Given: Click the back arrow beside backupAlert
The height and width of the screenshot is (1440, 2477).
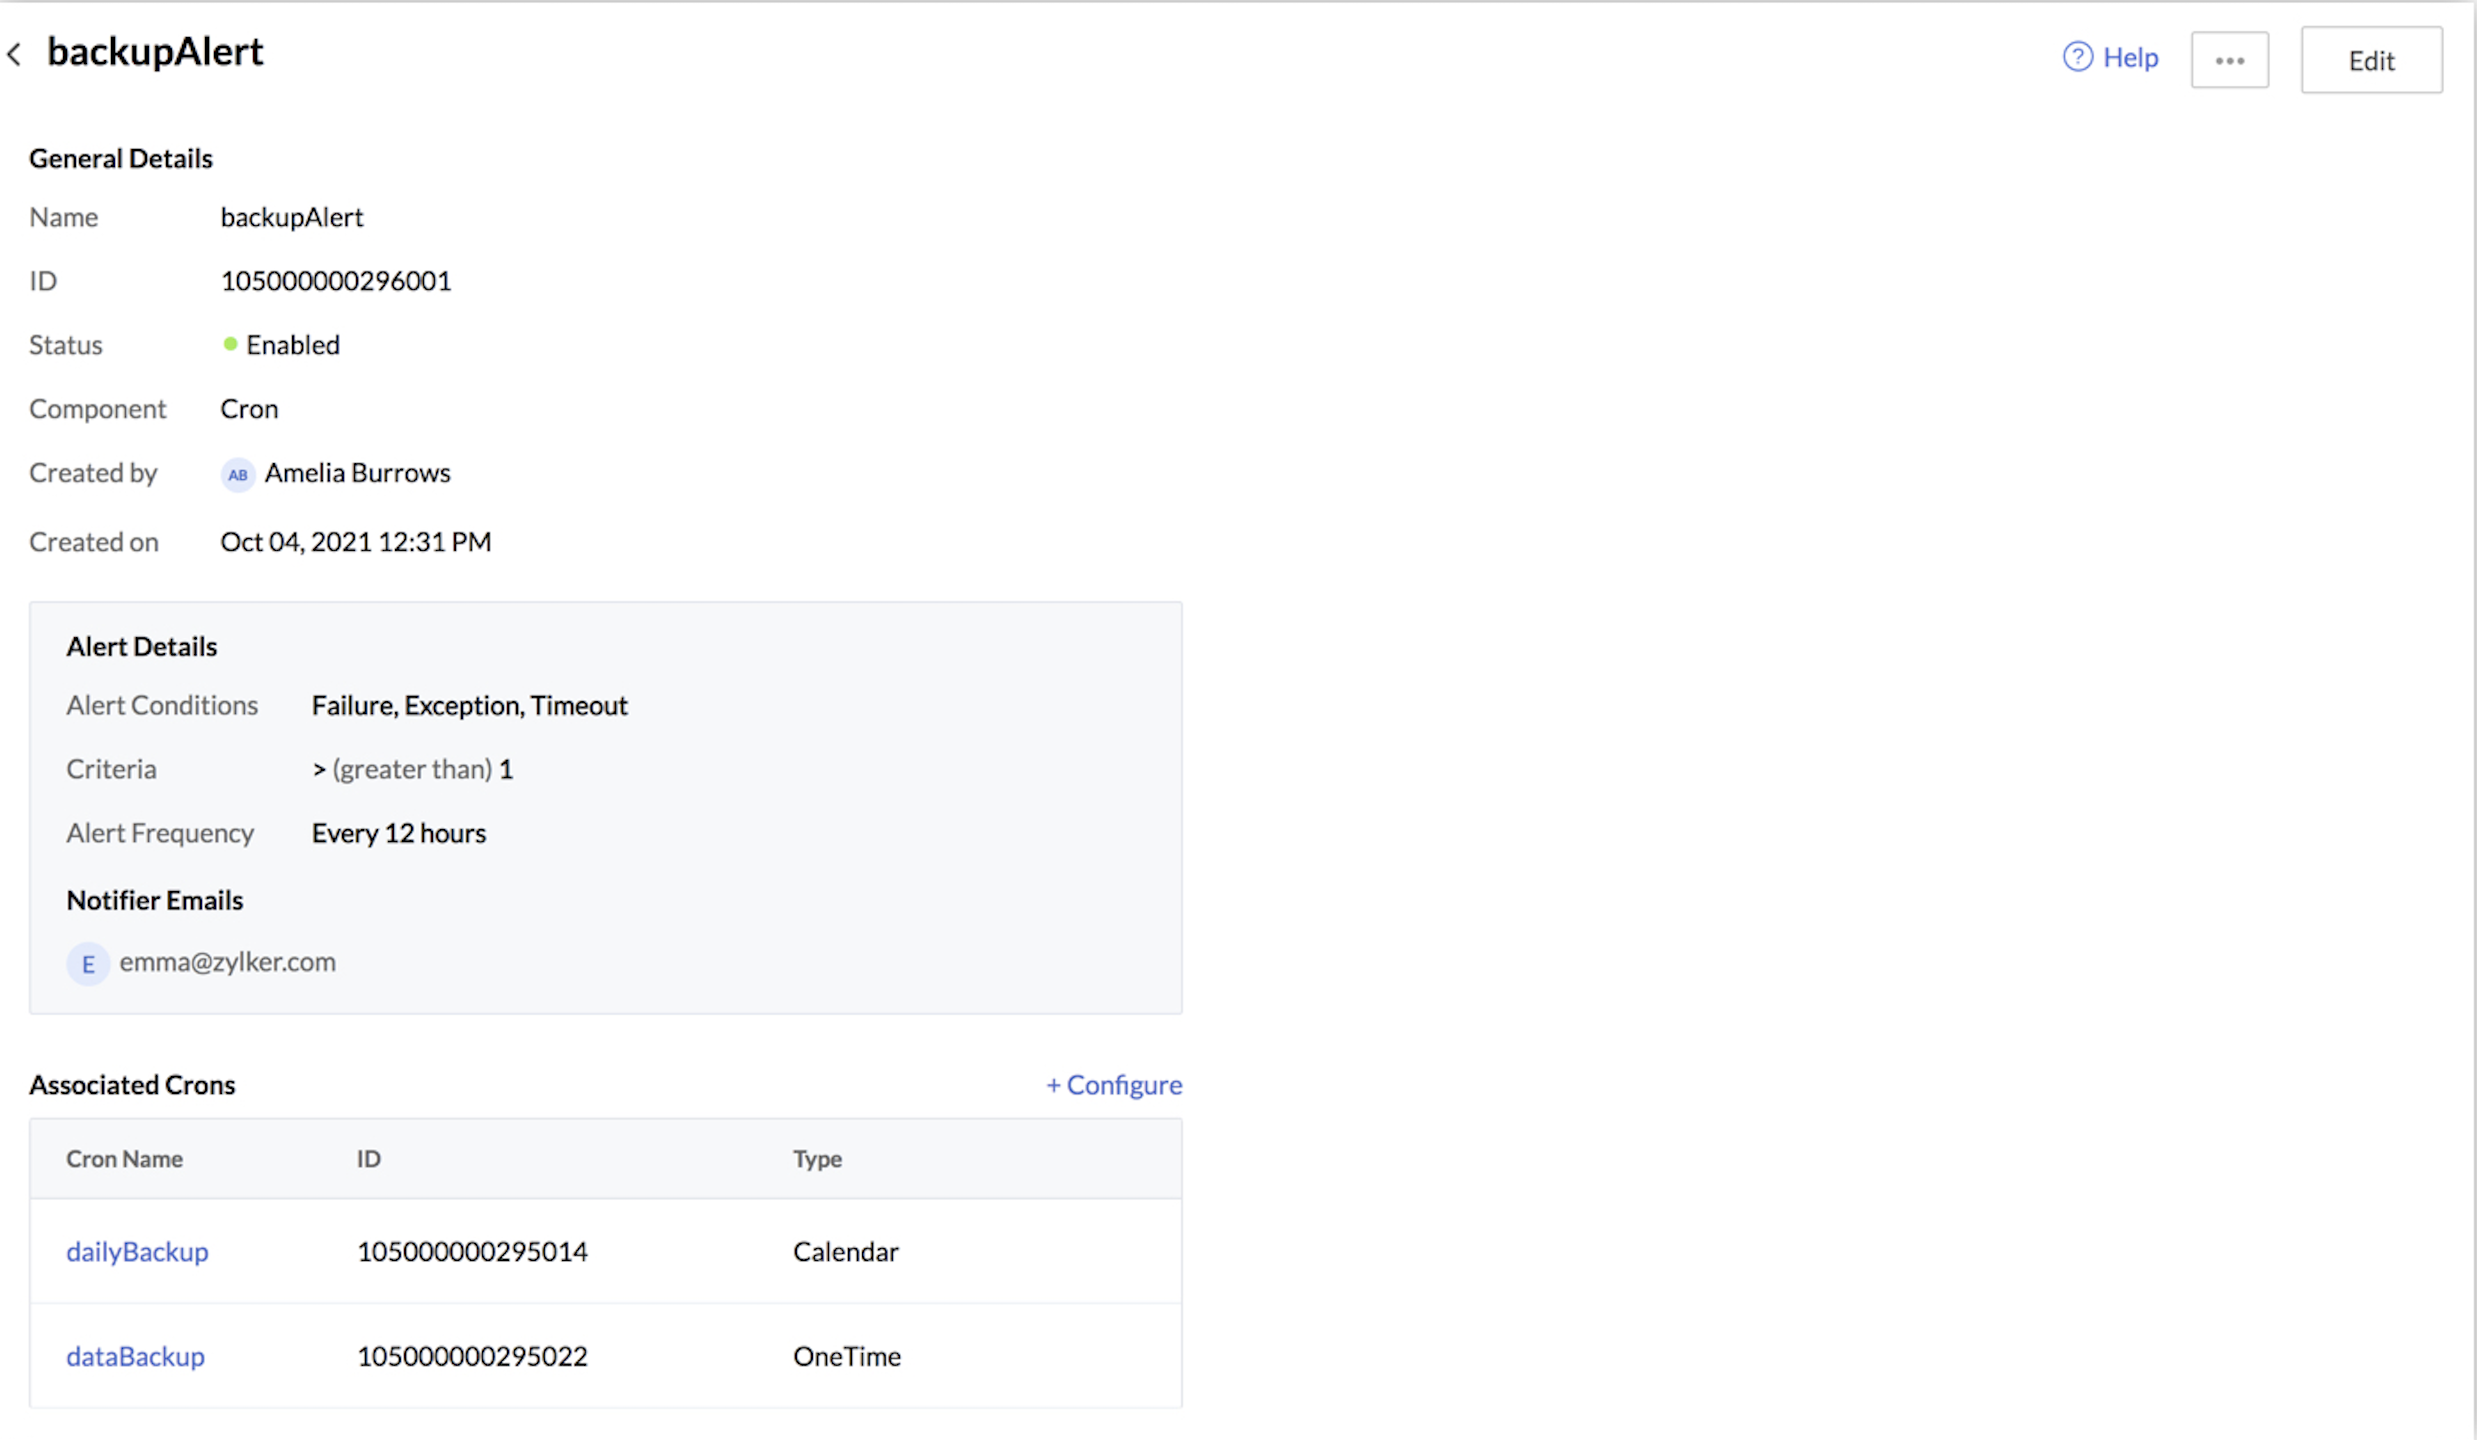Looking at the screenshot, I should click(x=14, y=54).
